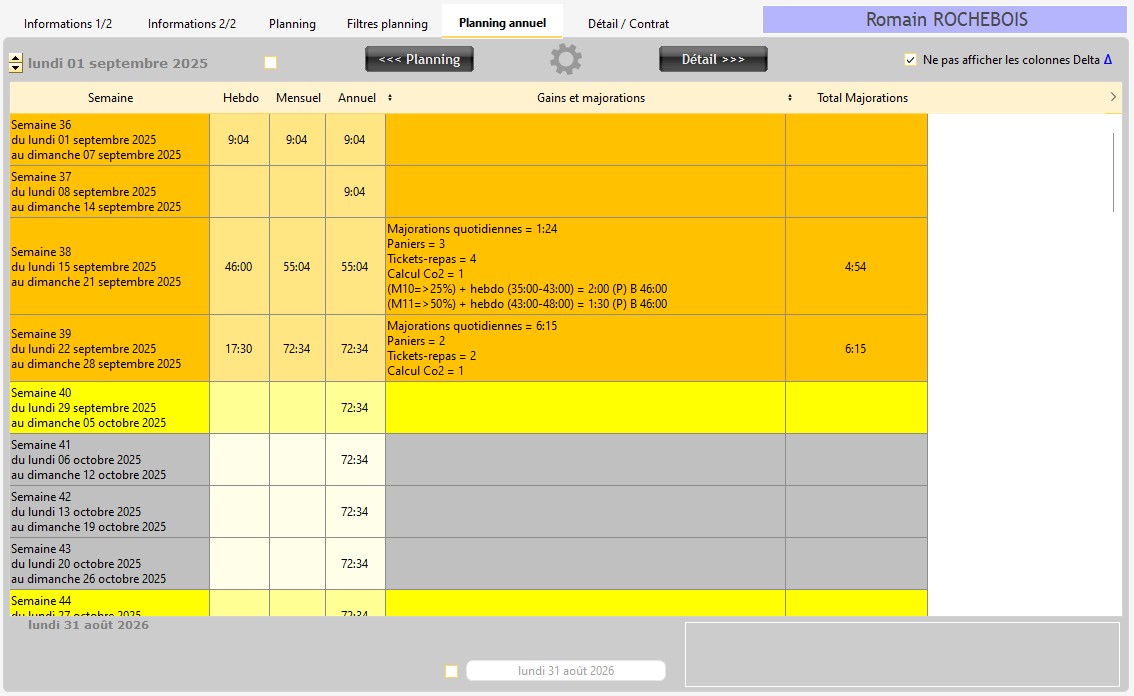Open the Filtres planning tab
The width and height of the screenshot is (1134, 696).
coord(387,23)
